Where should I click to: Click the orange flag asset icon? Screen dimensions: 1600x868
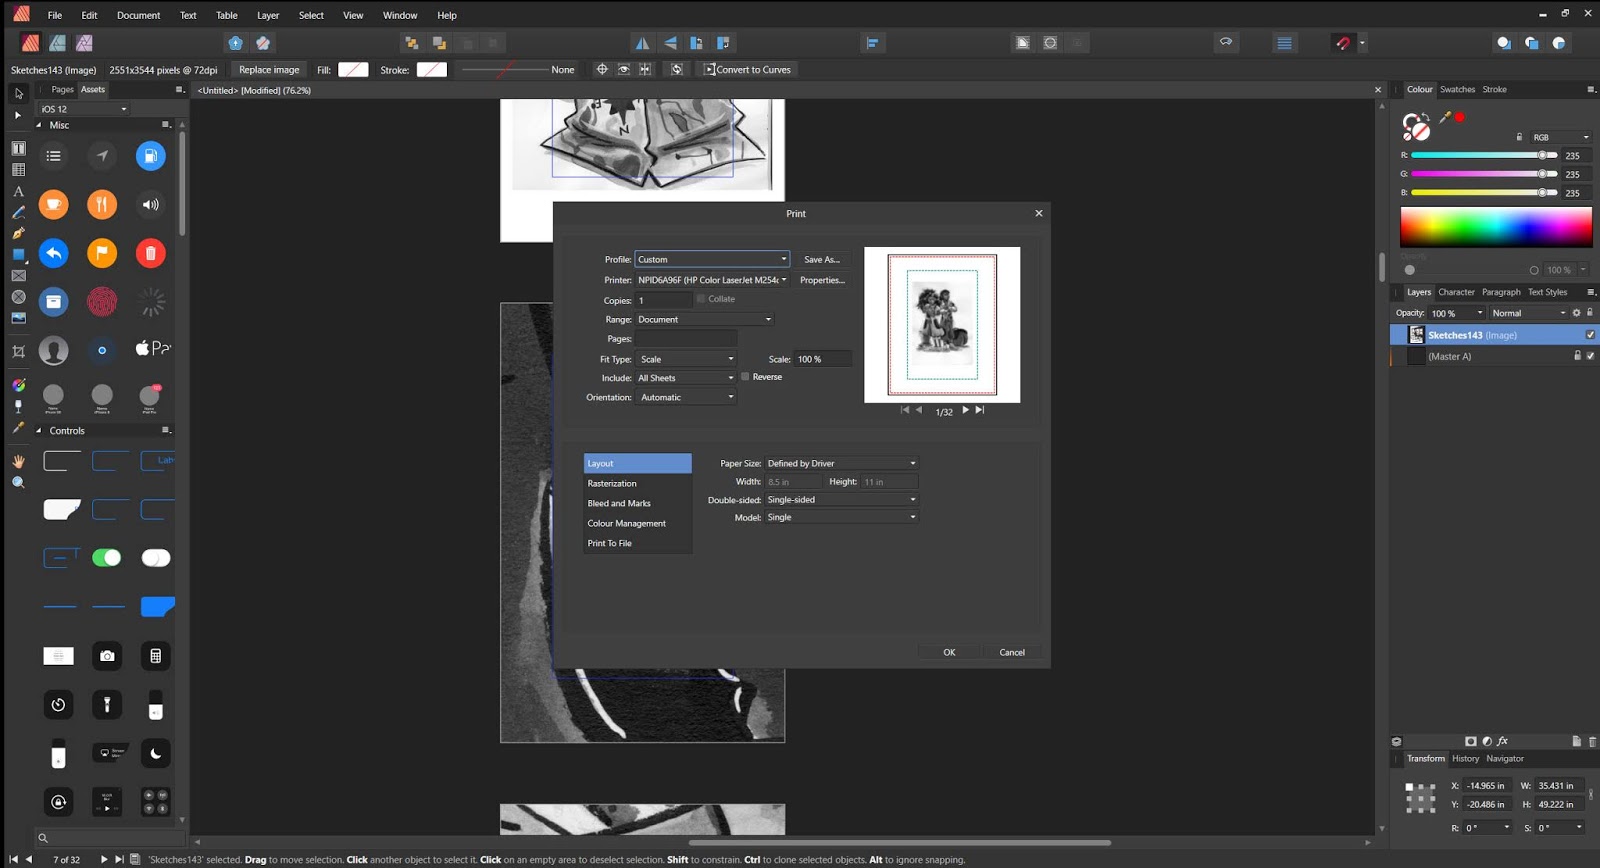[x=102, y=253]
